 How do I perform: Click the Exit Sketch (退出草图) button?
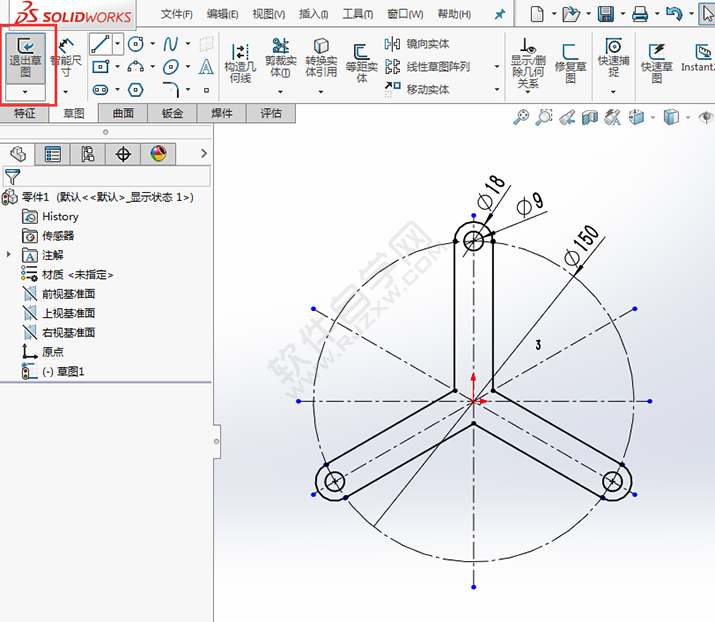(26, 58)
